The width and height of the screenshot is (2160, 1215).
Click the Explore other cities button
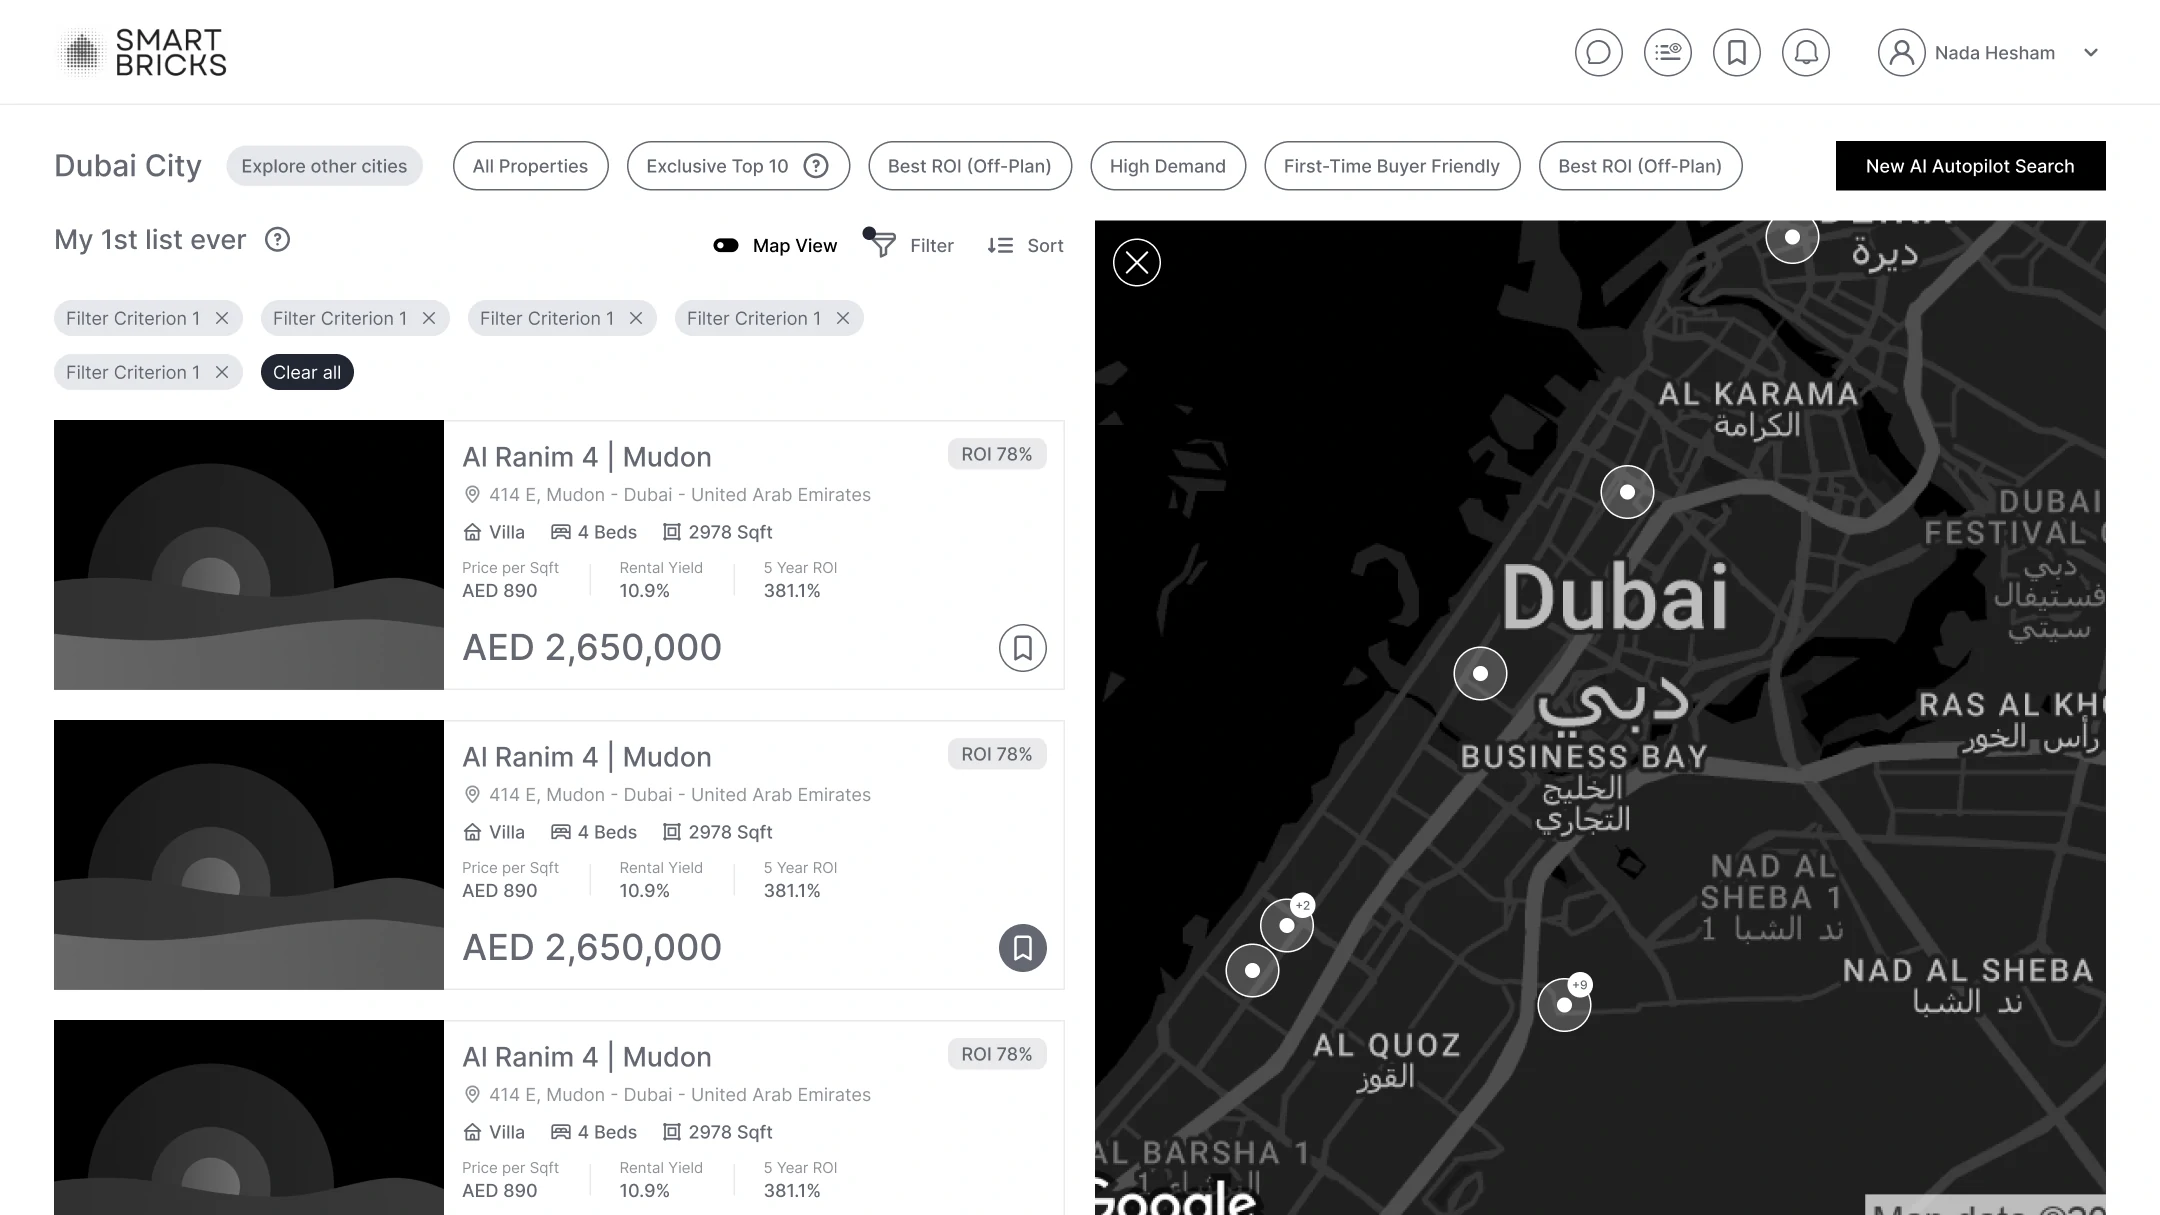324,166
